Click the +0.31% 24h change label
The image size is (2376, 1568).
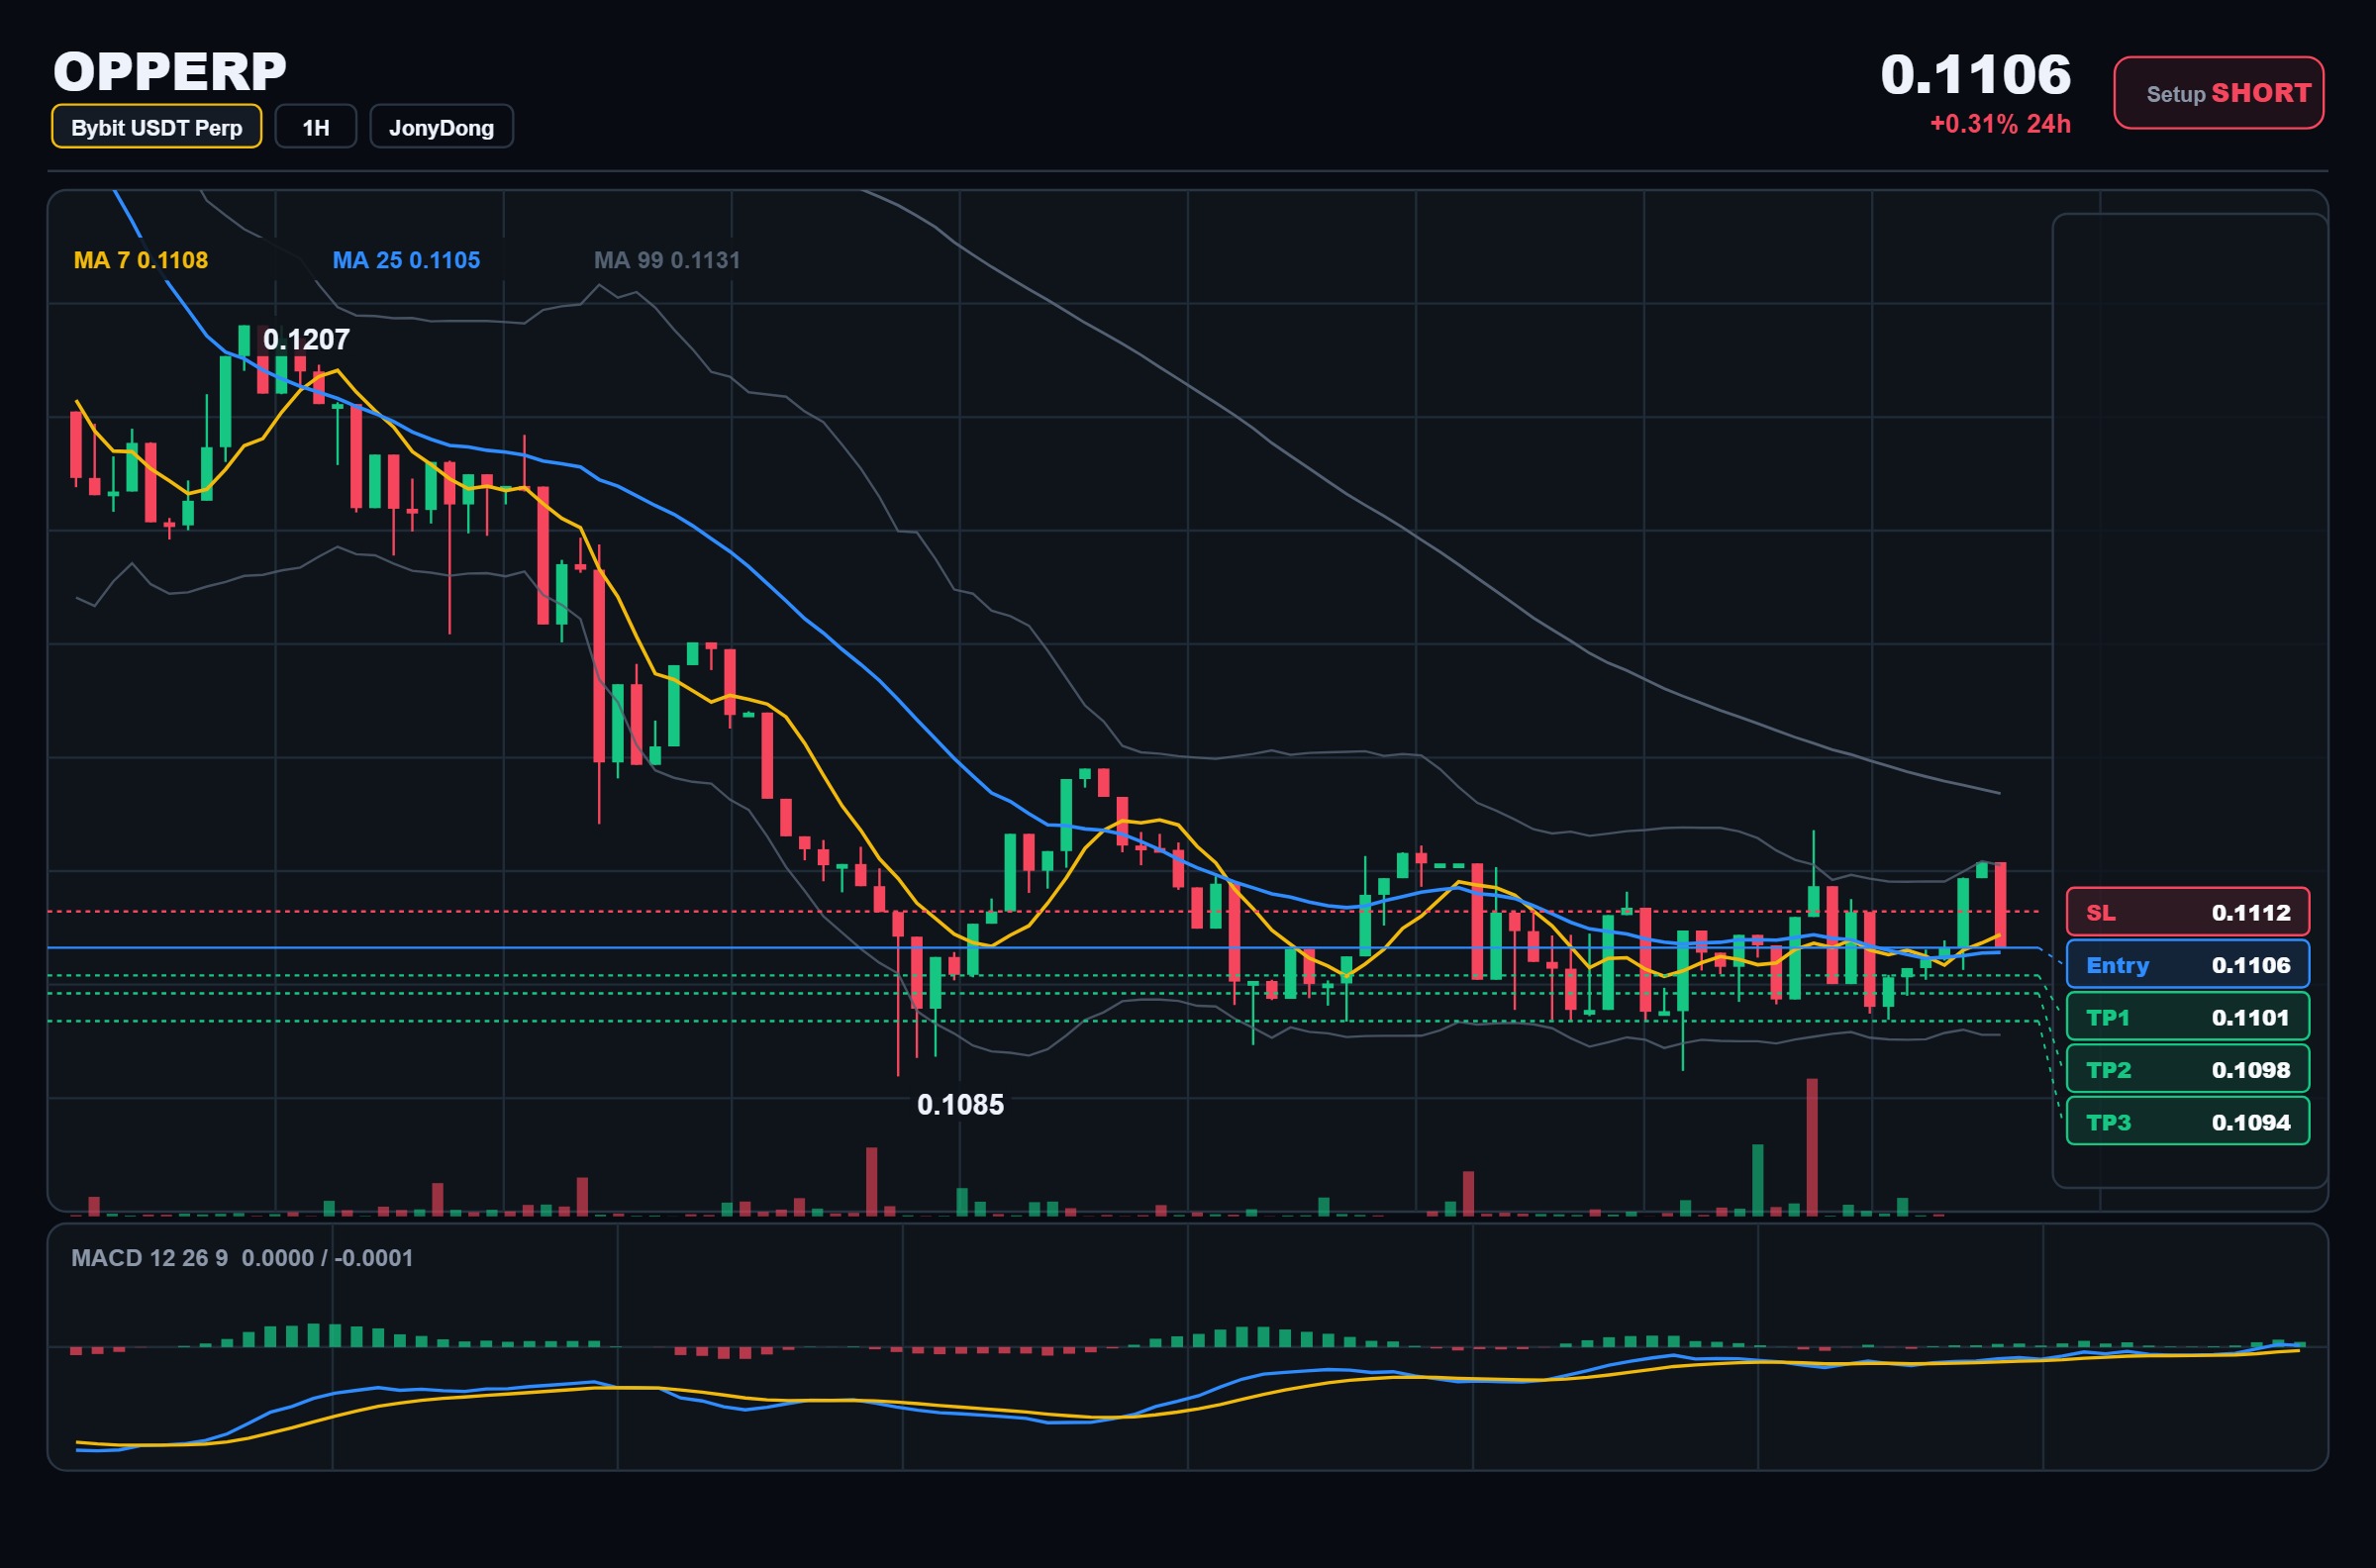[2000, 124]
